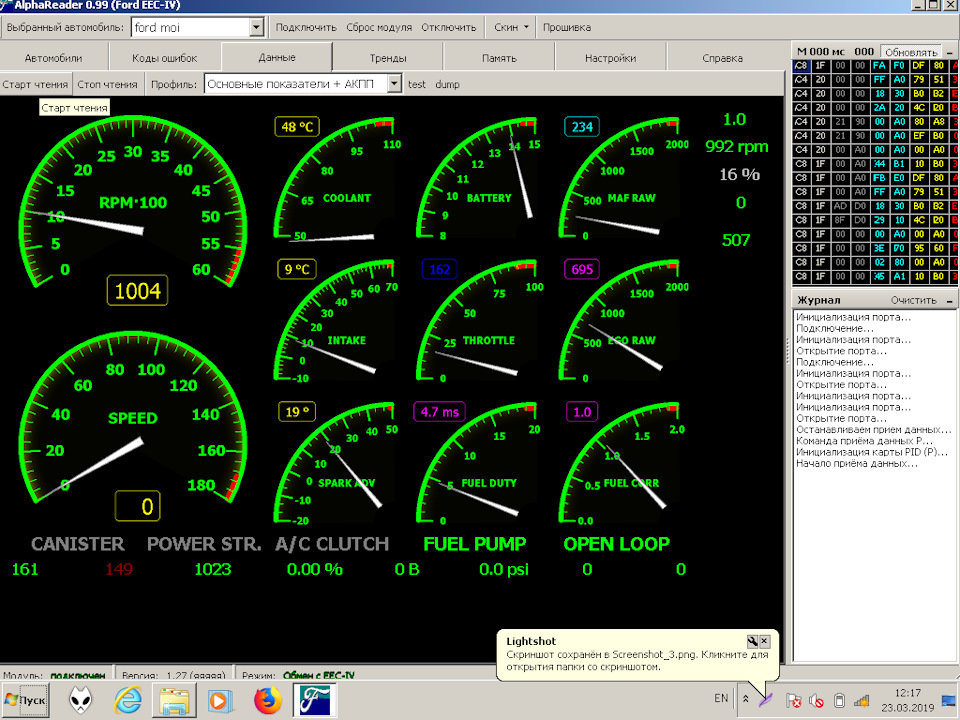The image size is (960, 720).
Task: Click the Отключить button
Action: pos(448,28)
